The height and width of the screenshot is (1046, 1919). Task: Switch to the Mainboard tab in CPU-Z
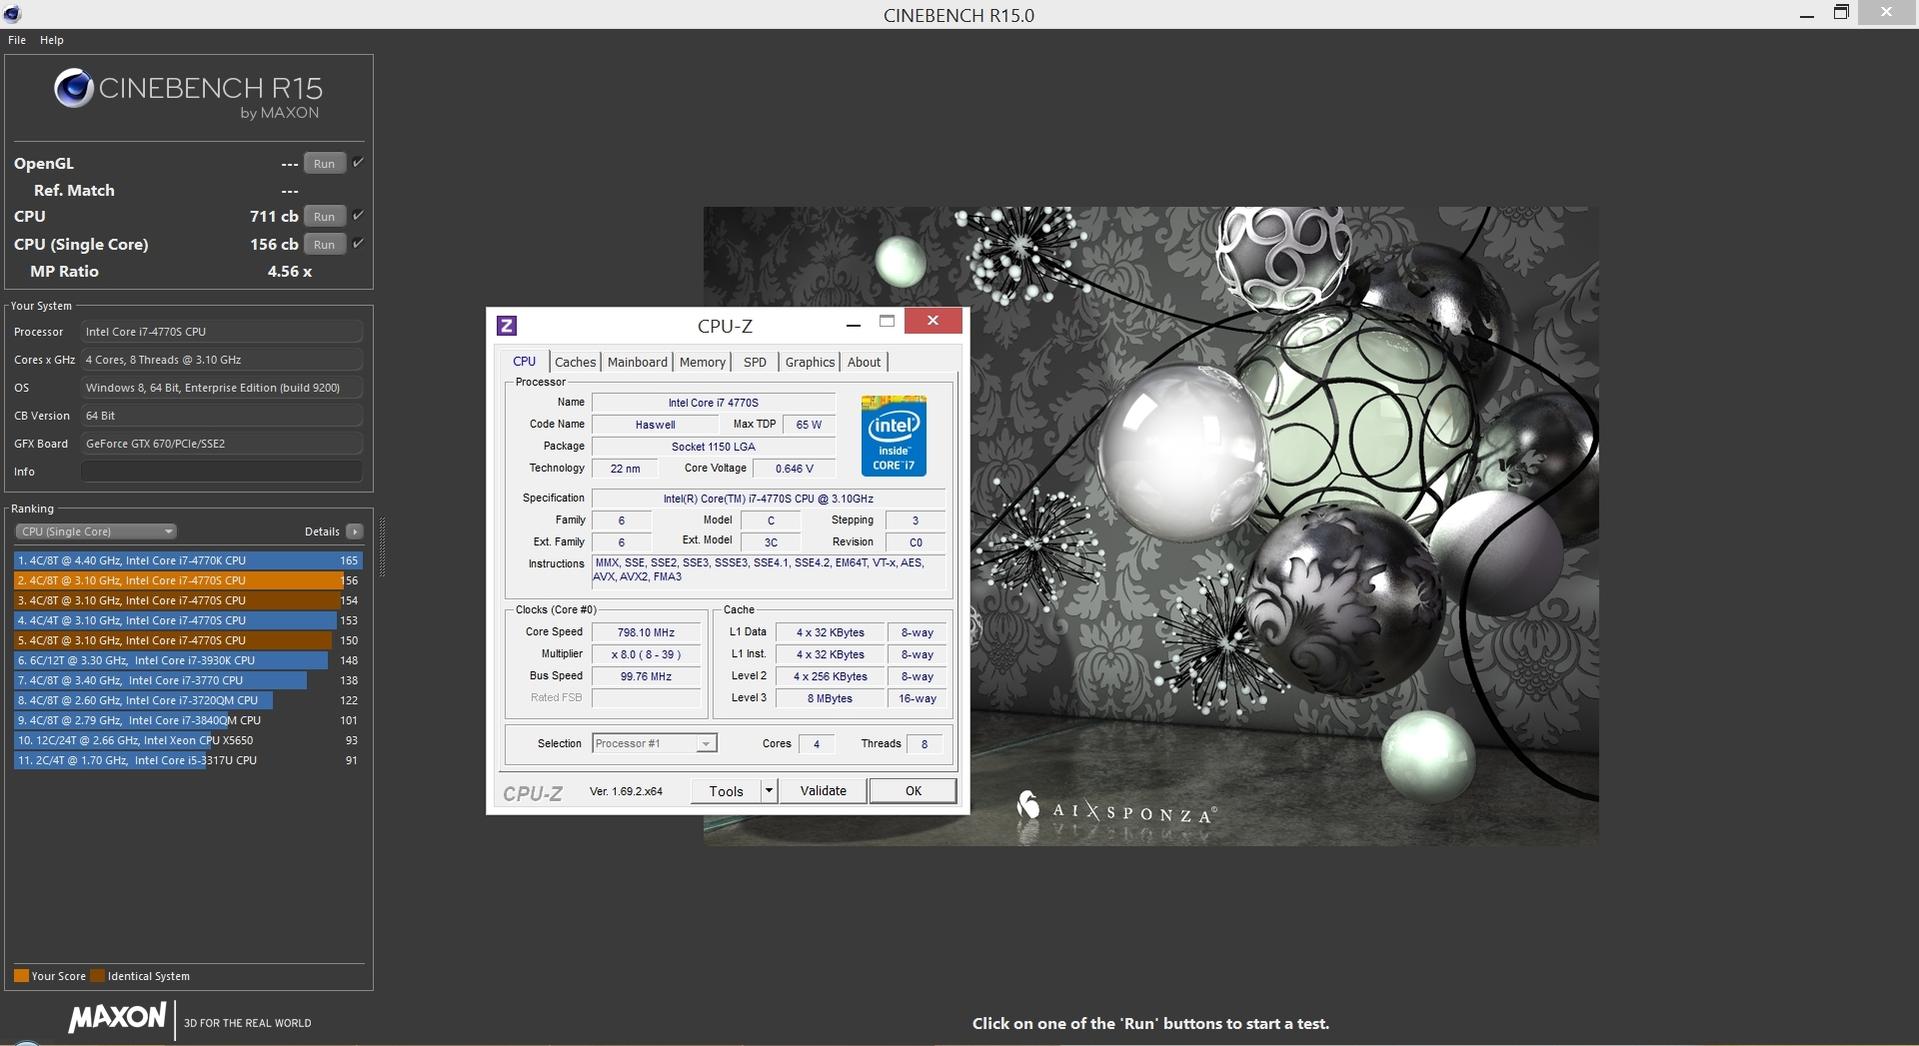(x=637, y=362)
